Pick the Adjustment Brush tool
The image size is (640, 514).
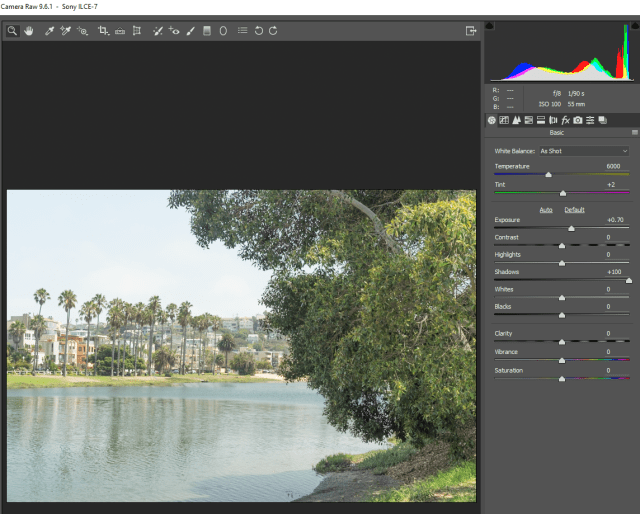(x=190, y=31)
